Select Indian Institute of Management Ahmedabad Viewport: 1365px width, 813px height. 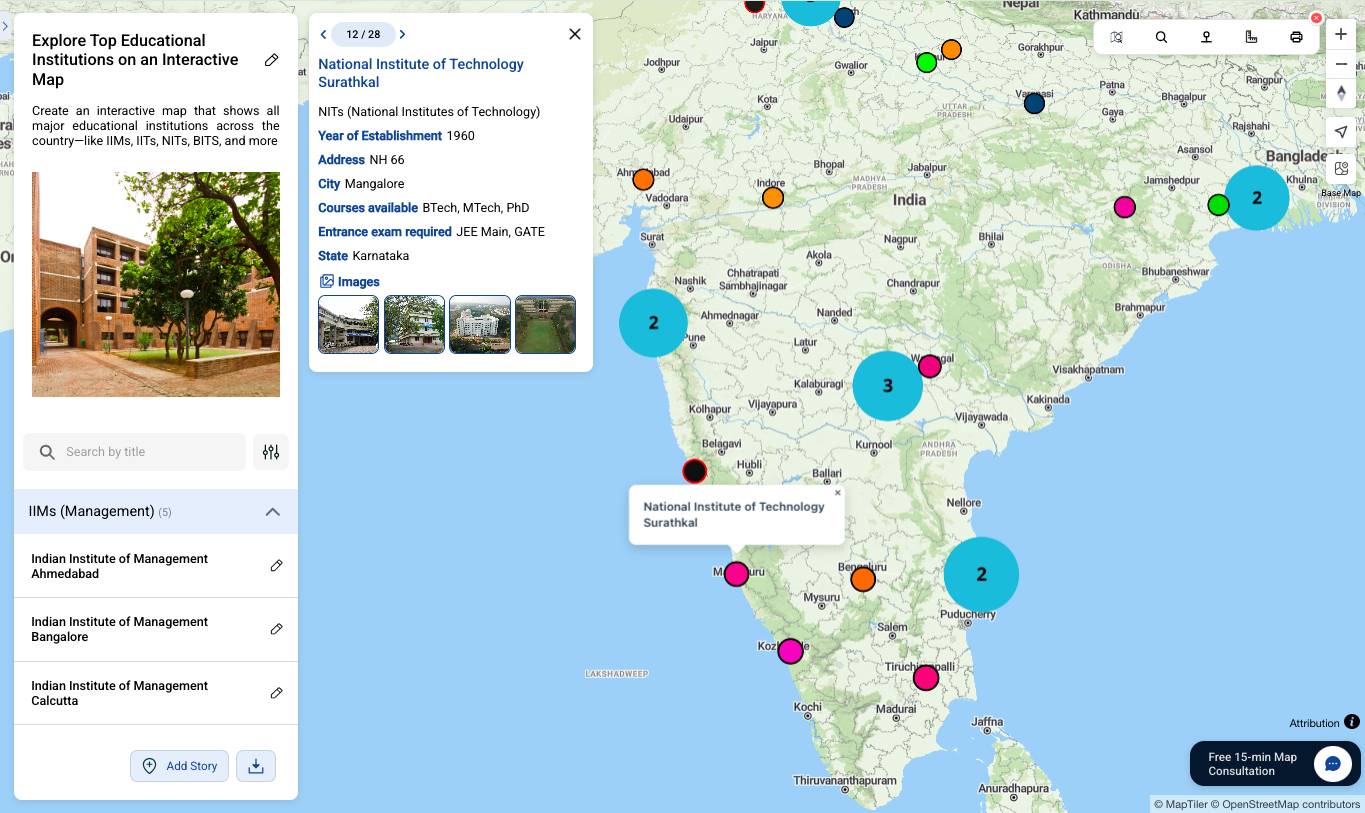[x=119, y=566]
